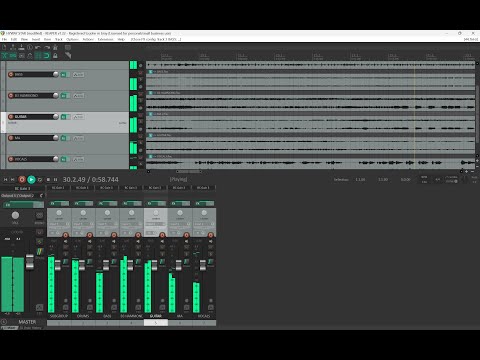Click the transport Record button

click(x=22, y=180)
